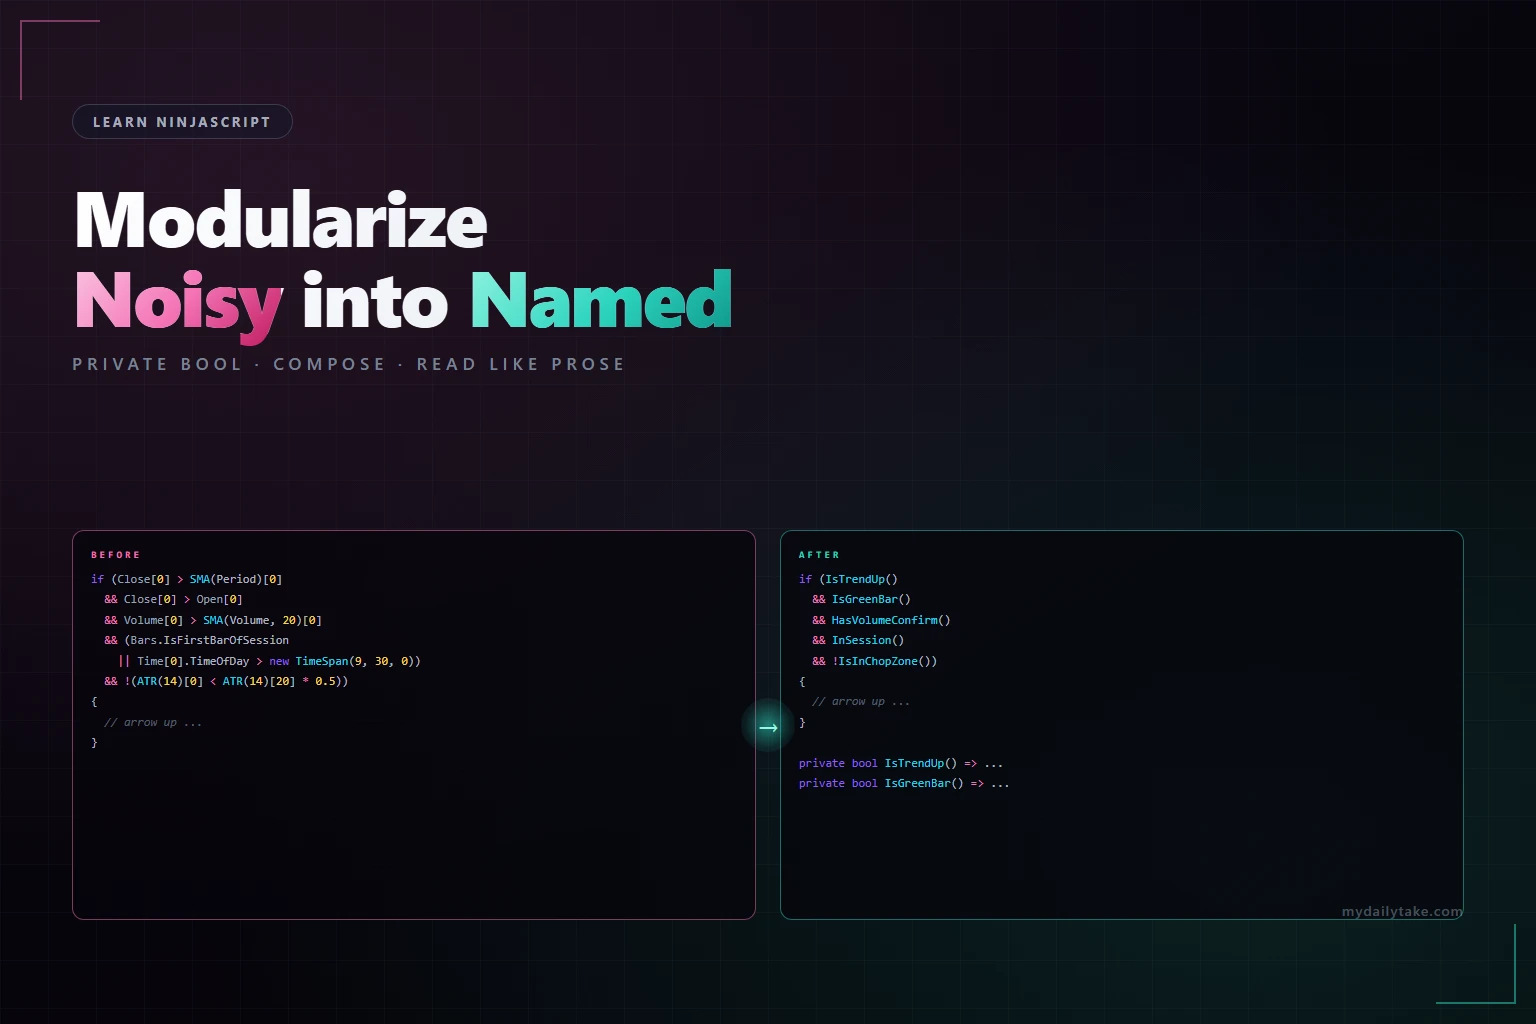Screen dimensions: 1536x1024
Task: Click the teal word Named
Action: 601,300
